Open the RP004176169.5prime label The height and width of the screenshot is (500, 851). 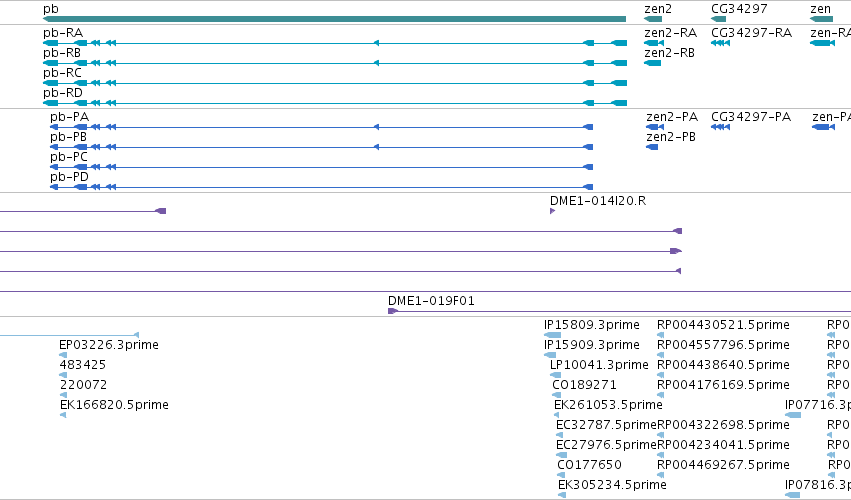point(723,385)
